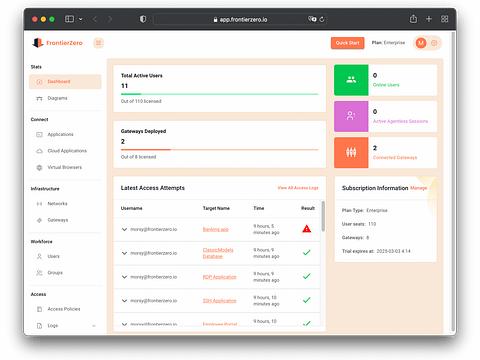Click the page's right-edge scrollbar

453,182
